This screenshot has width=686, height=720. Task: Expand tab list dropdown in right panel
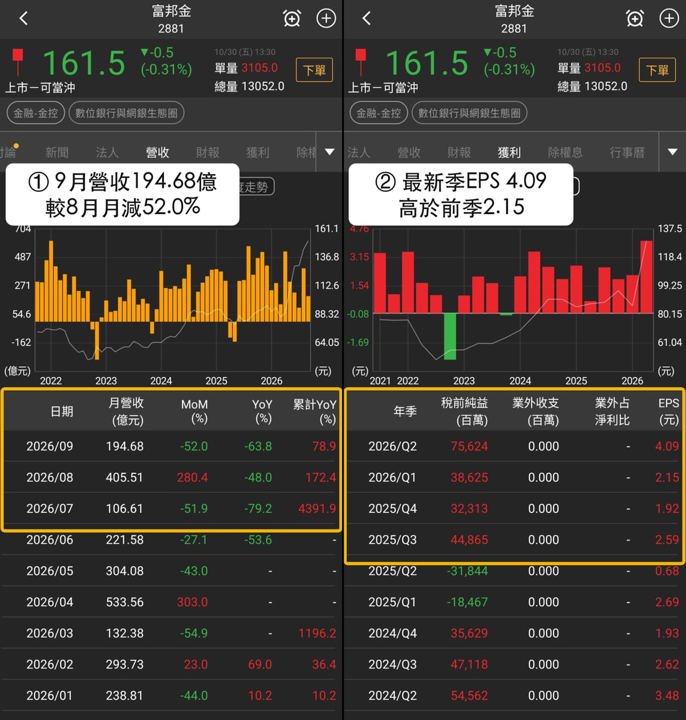click(x=673, y=152)
